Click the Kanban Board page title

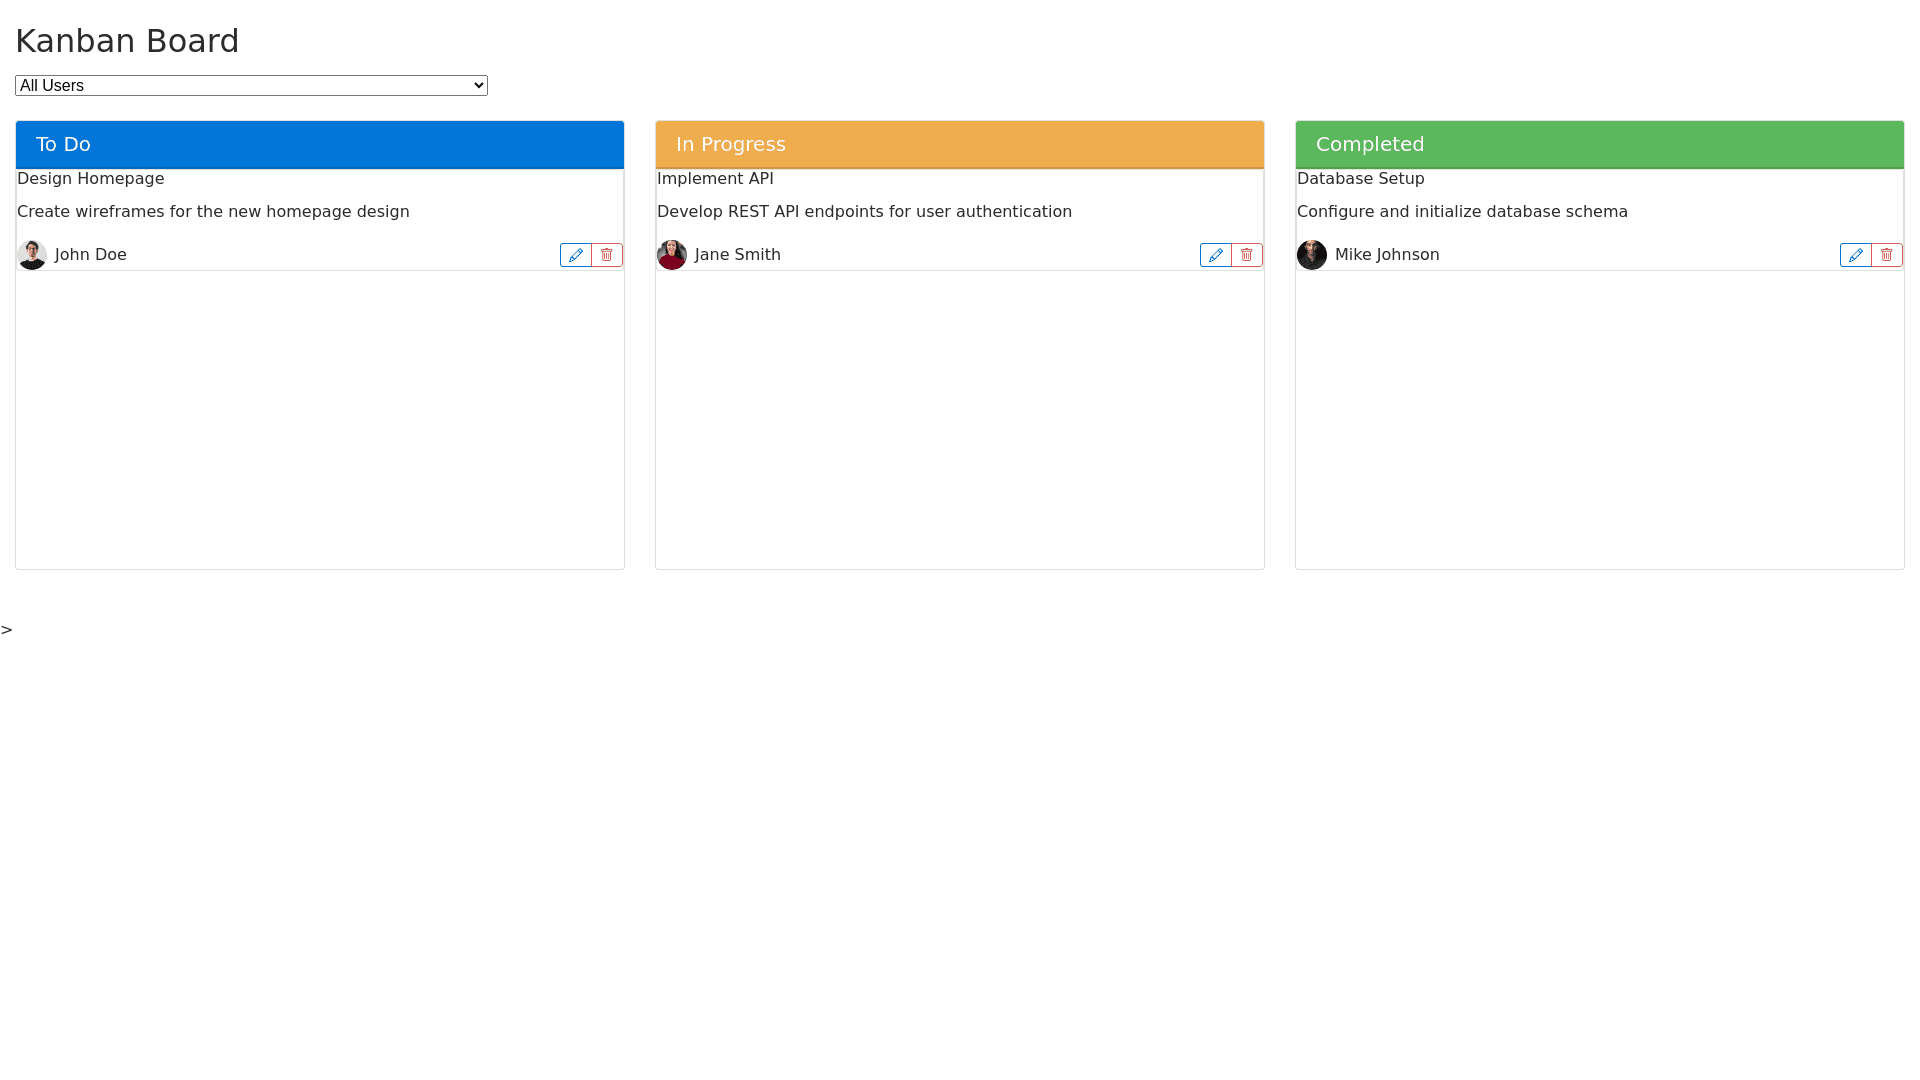(127, 41)
